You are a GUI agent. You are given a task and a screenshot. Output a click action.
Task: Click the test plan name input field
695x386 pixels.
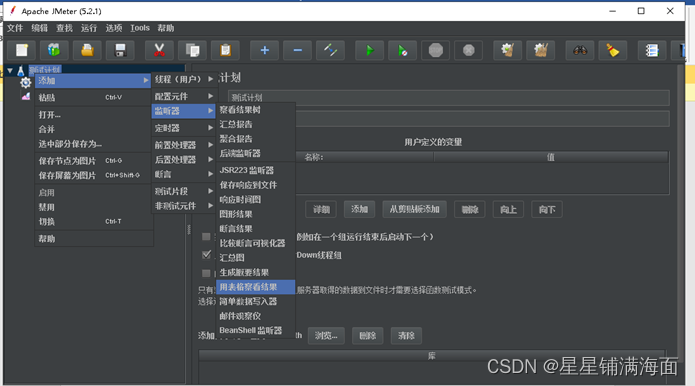(449, 98)
